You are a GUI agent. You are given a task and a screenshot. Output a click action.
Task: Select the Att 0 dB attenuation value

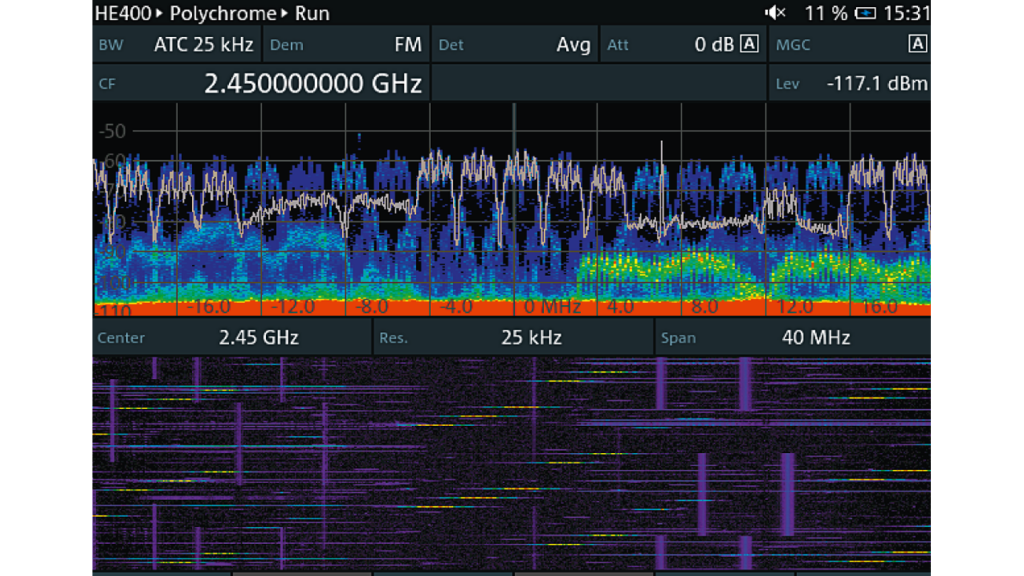click(714, 45)
